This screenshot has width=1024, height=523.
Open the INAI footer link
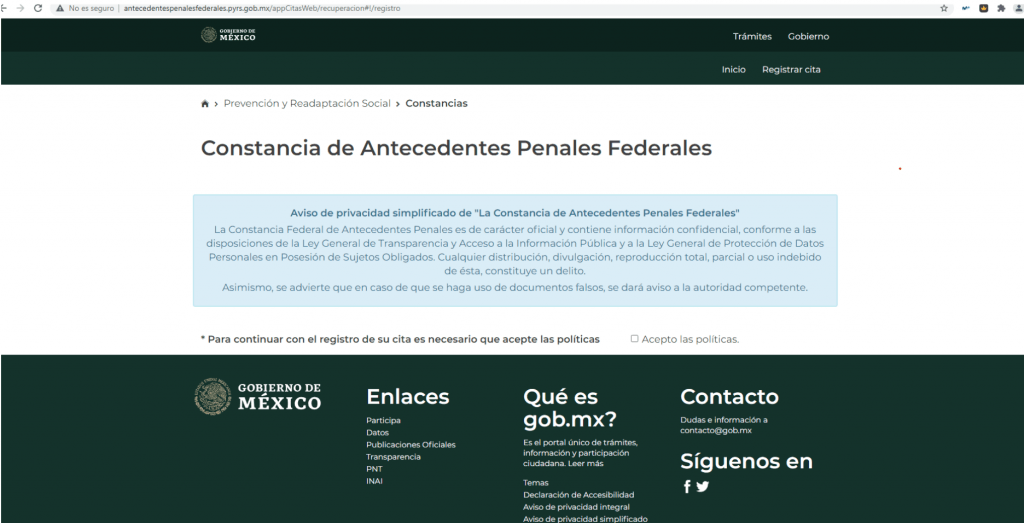click(x=374, y=481)
